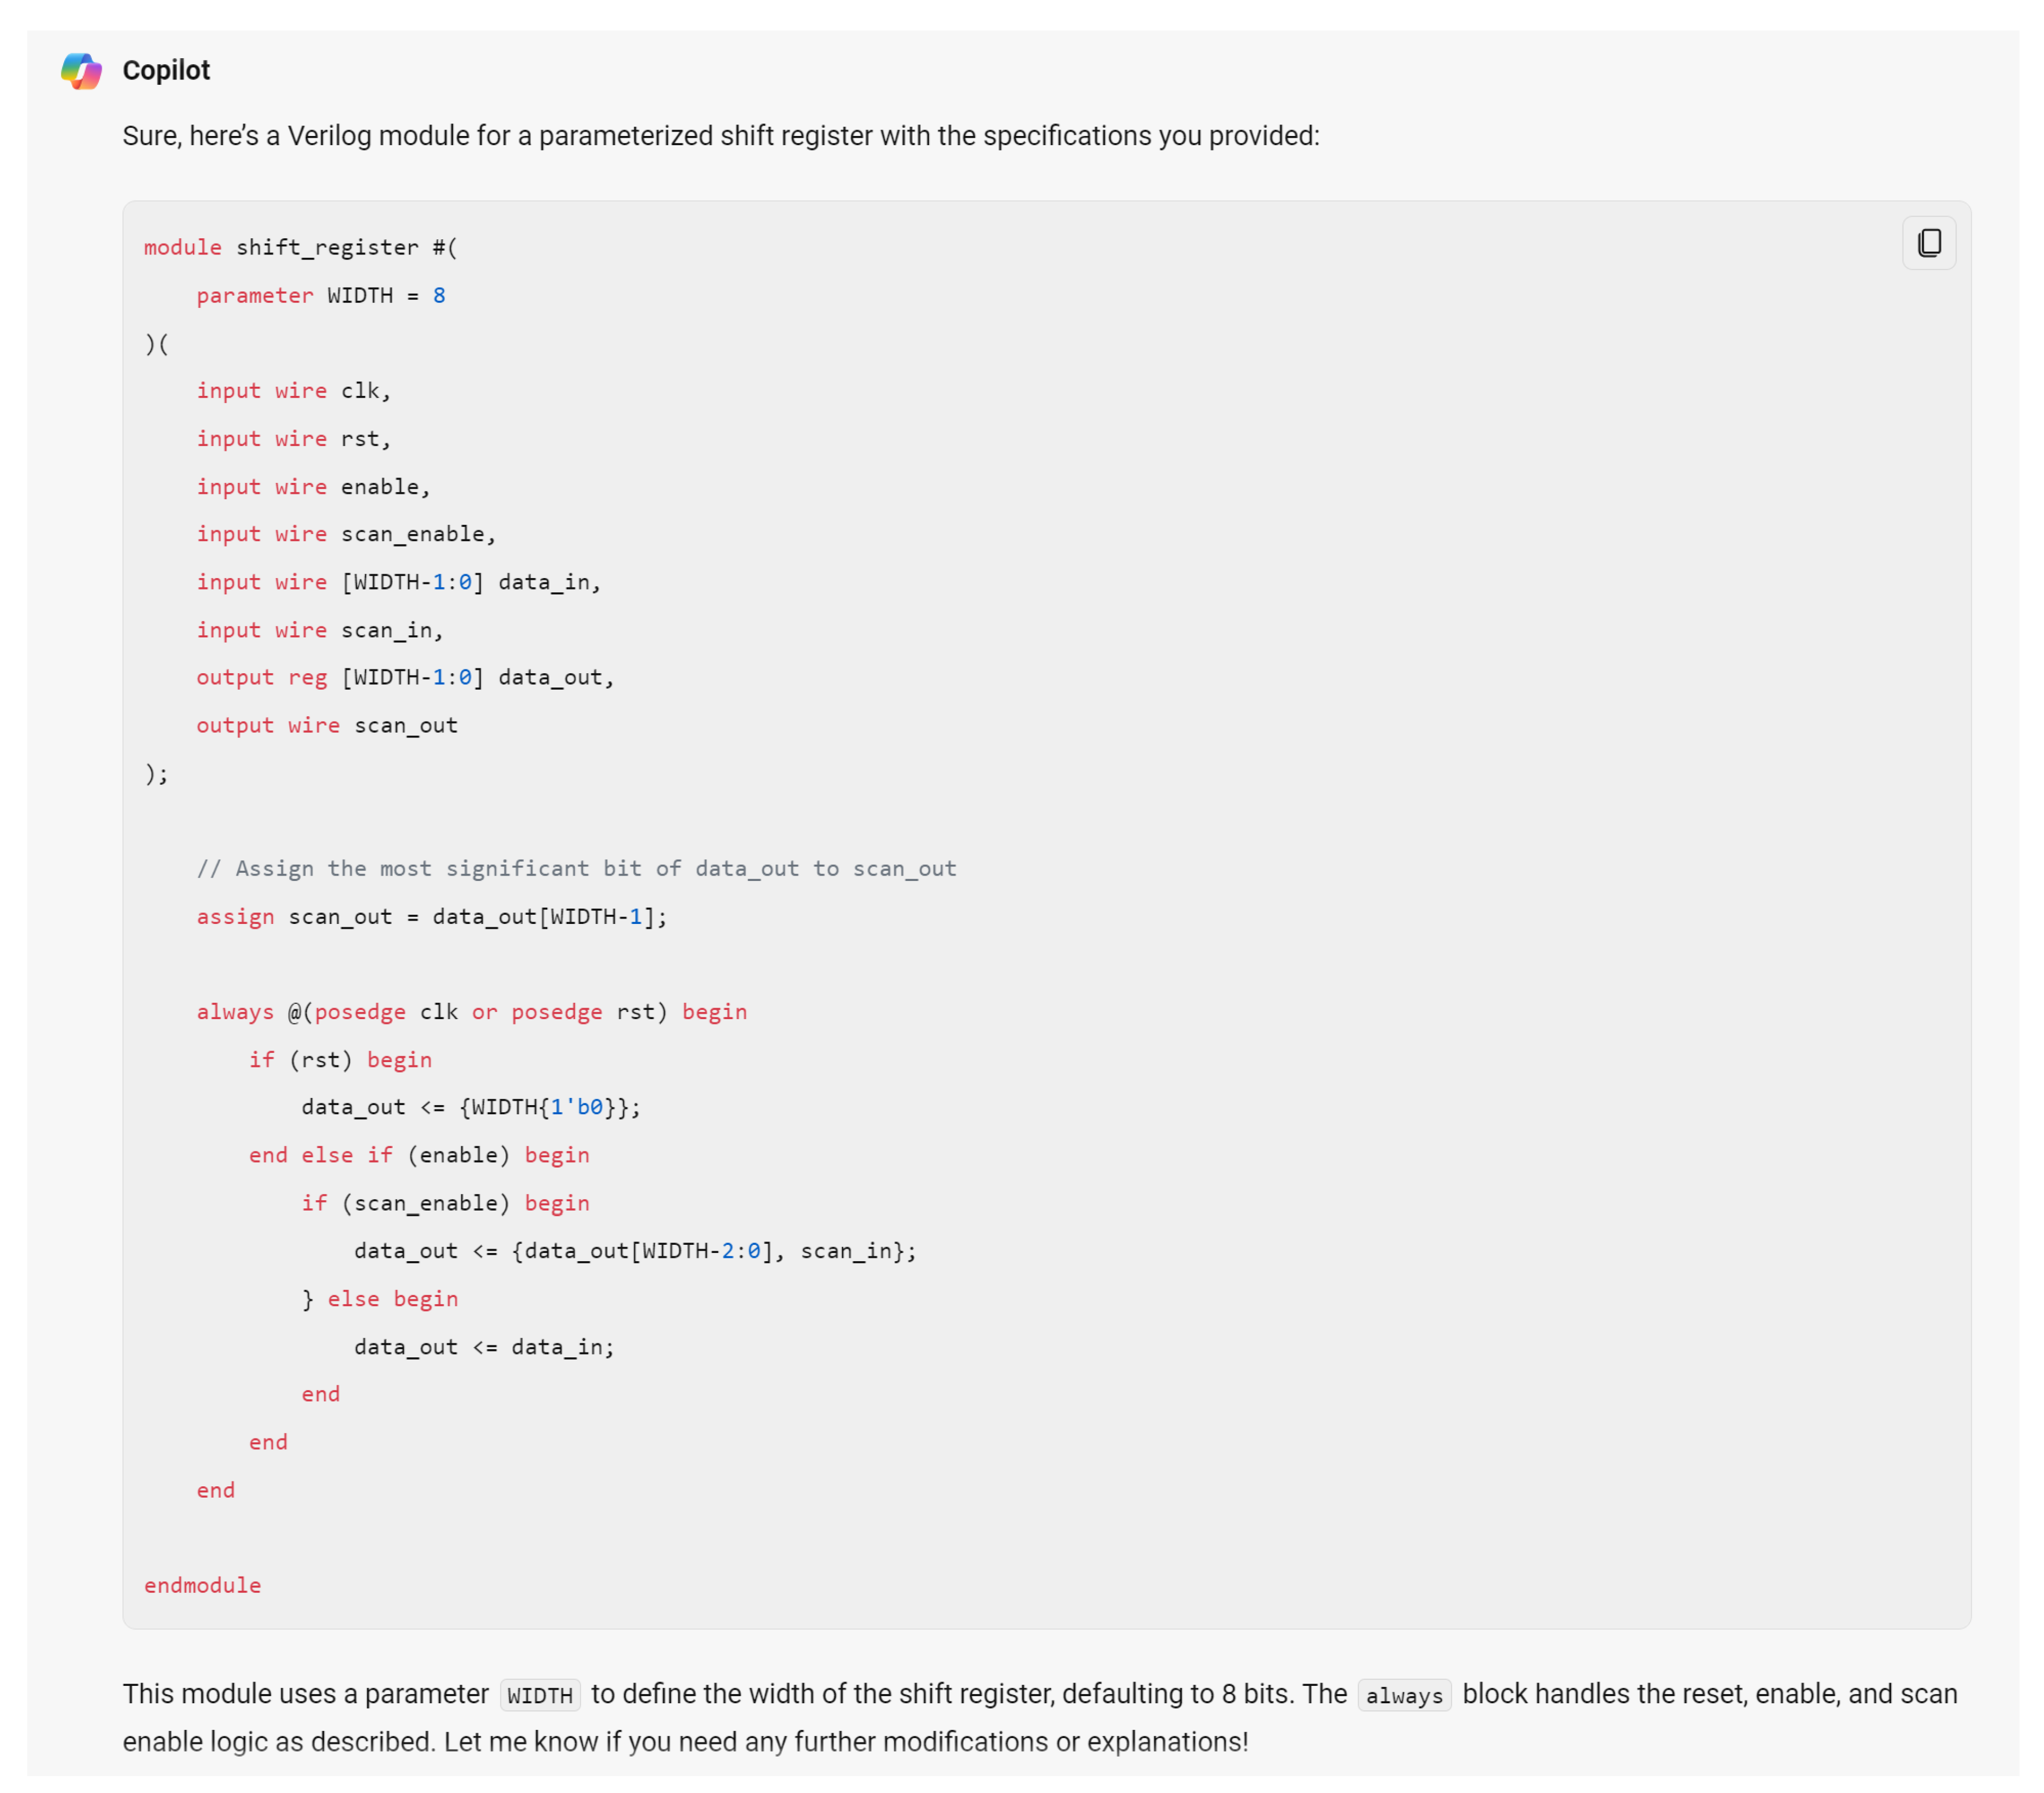Image resolution: width=2044 pixels, height=1793 pixels.
Task: Click the 'always @(posedge clk' line
Action: [x=471, y=1012]
